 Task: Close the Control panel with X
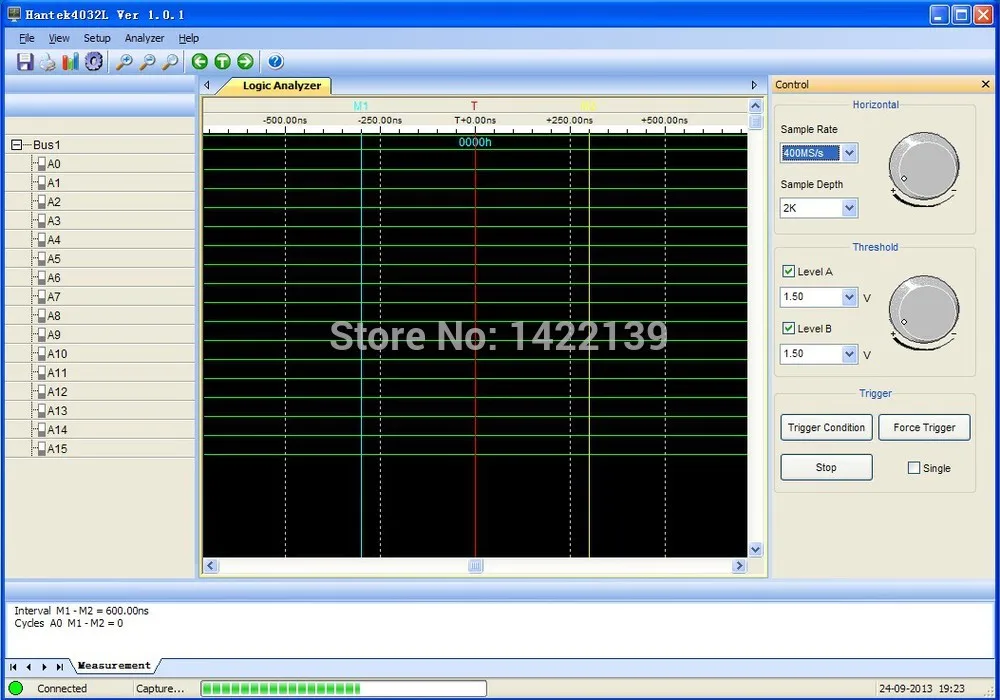pos(985,84)
